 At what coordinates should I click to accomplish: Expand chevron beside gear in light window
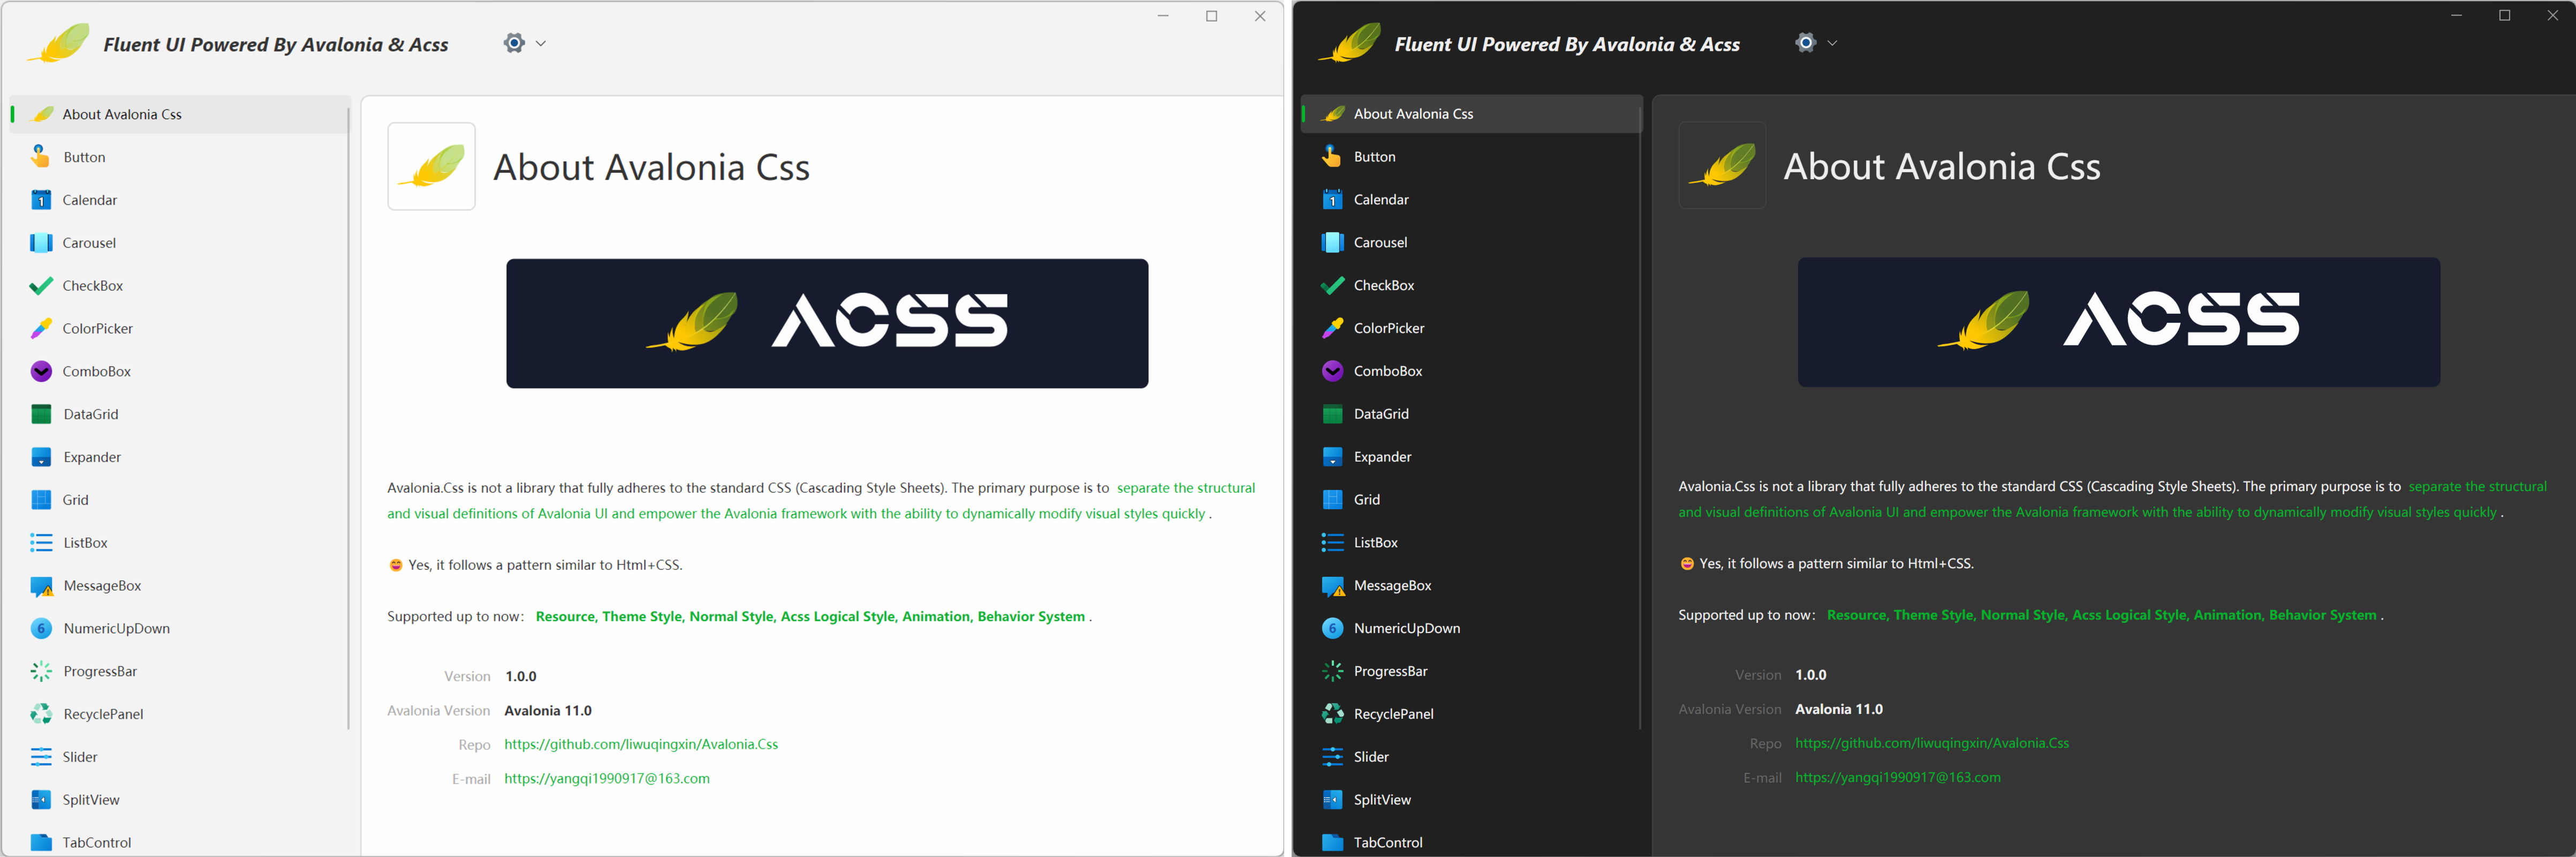541,43
